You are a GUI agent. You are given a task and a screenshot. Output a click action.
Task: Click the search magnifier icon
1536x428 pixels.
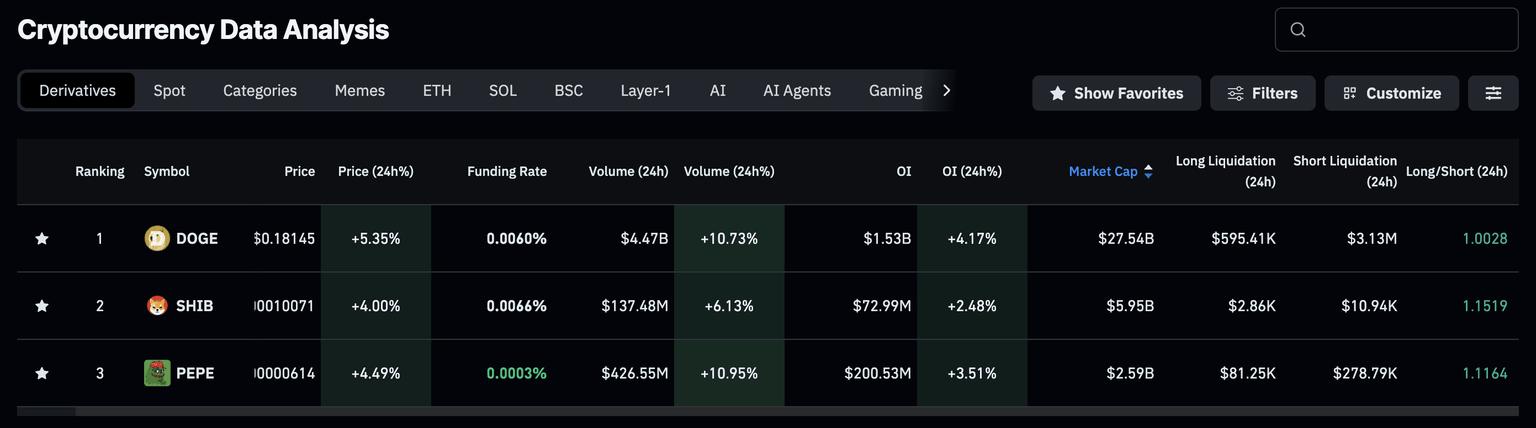pyautogui.click(x=1298, y=30)
